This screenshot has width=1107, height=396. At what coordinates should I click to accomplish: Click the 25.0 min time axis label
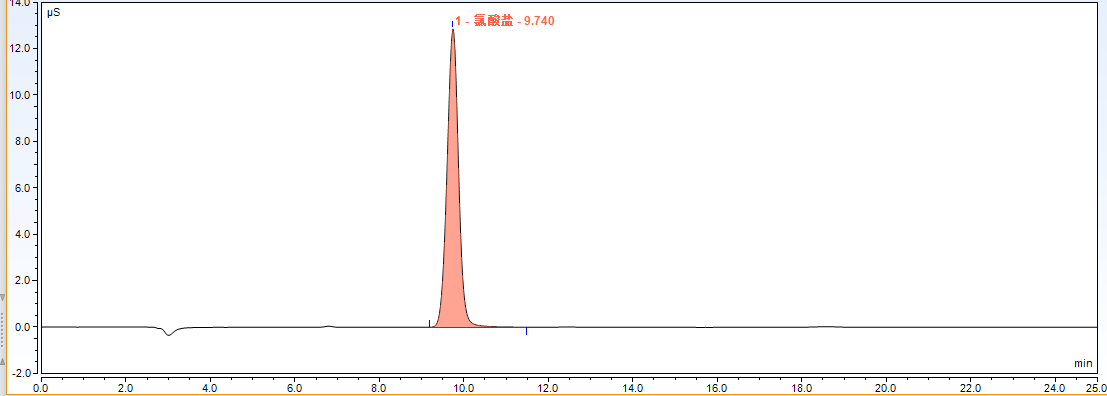1096,388
